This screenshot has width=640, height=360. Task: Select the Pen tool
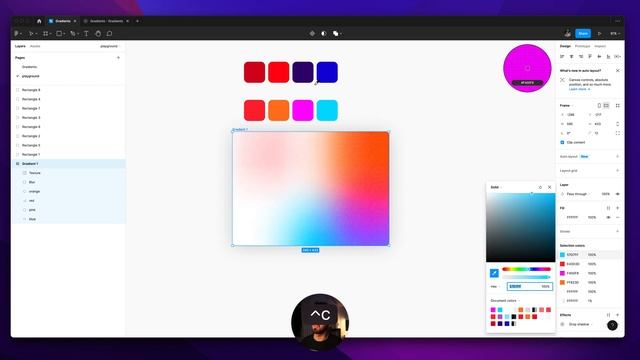pos(73,33)
